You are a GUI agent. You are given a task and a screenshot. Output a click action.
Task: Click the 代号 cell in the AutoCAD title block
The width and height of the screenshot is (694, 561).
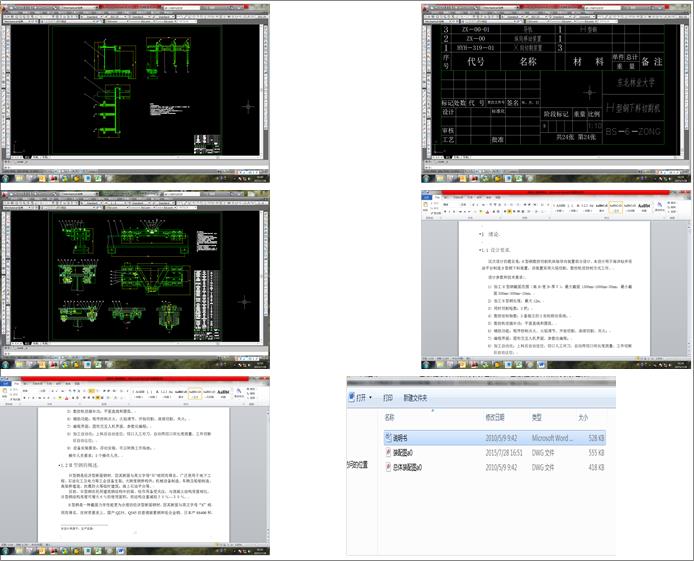pyautogui.click(x=476, y=61)
